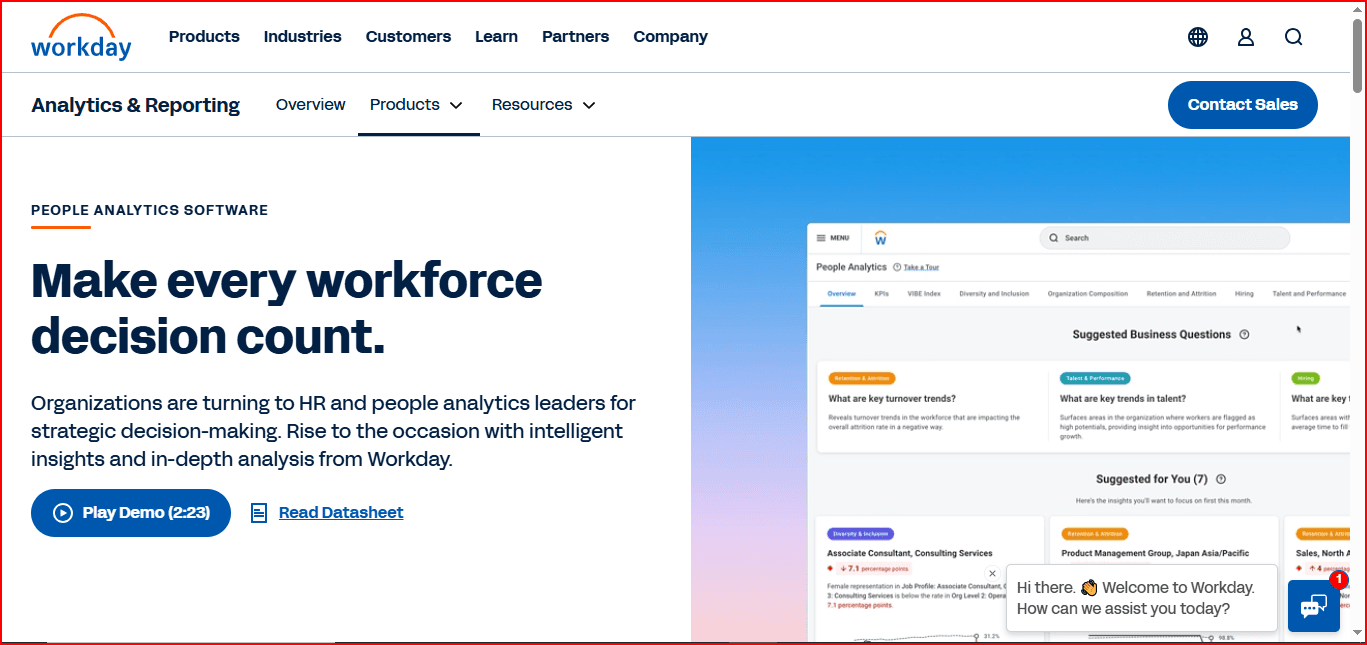Open the Learn menu
This screenshot has height=645, width=1367.
pos(496,37)
